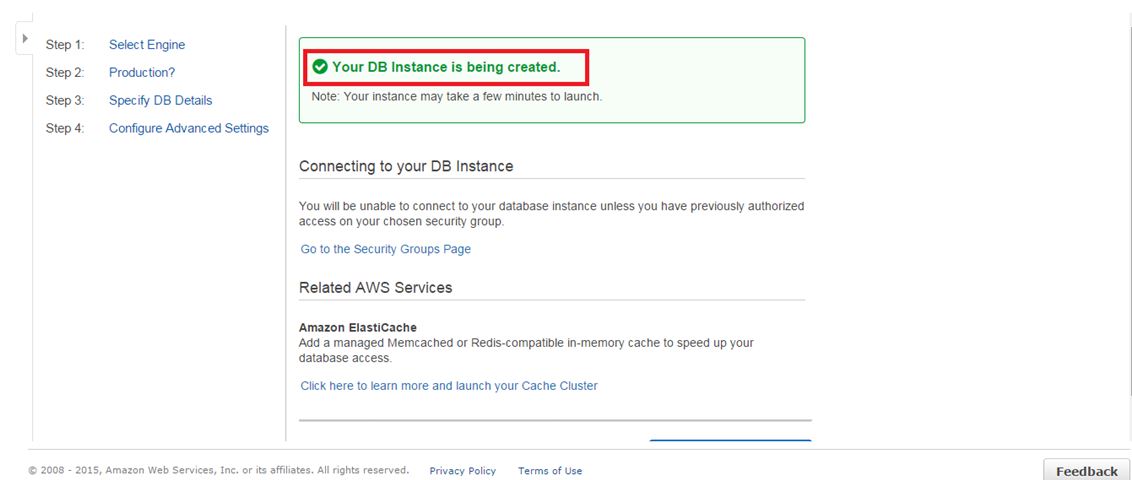Click 'Connecting to your DB Instance' heading
The image size is (1132, 480).
point(406,166)
